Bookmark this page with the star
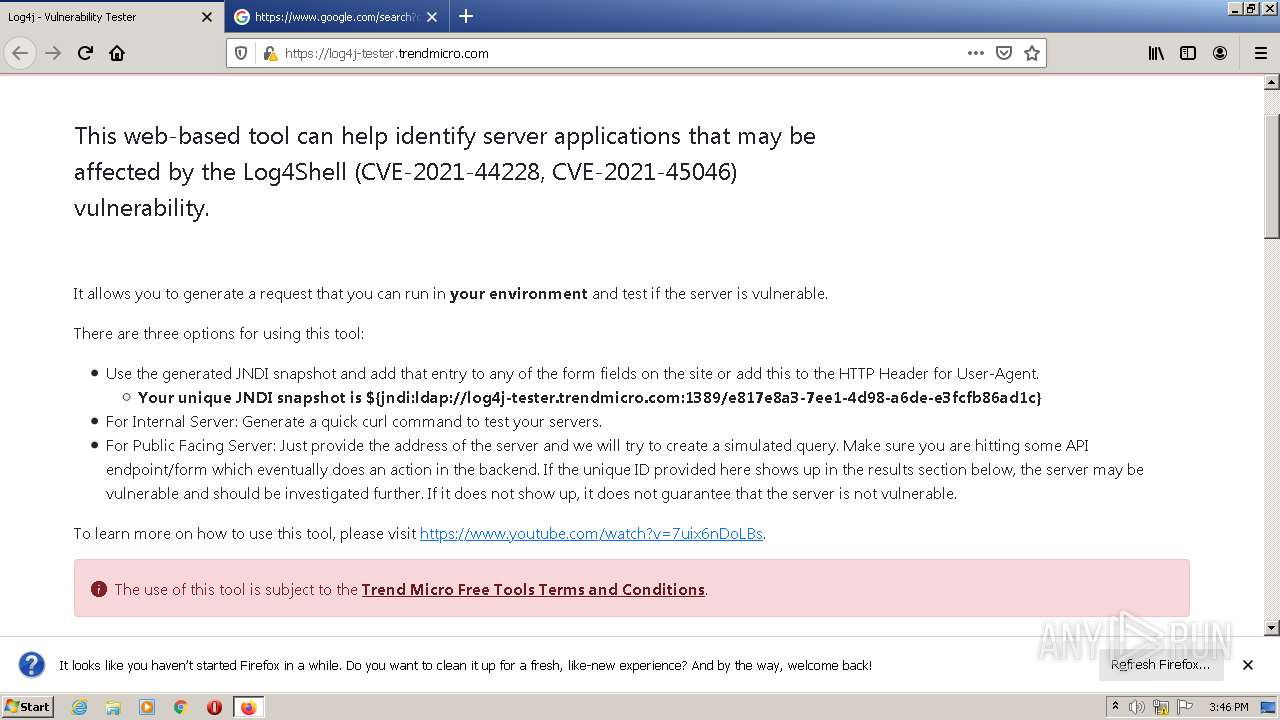Image resolution: width=1280 pixels, height=720 pixels. tap(1032, 53)
